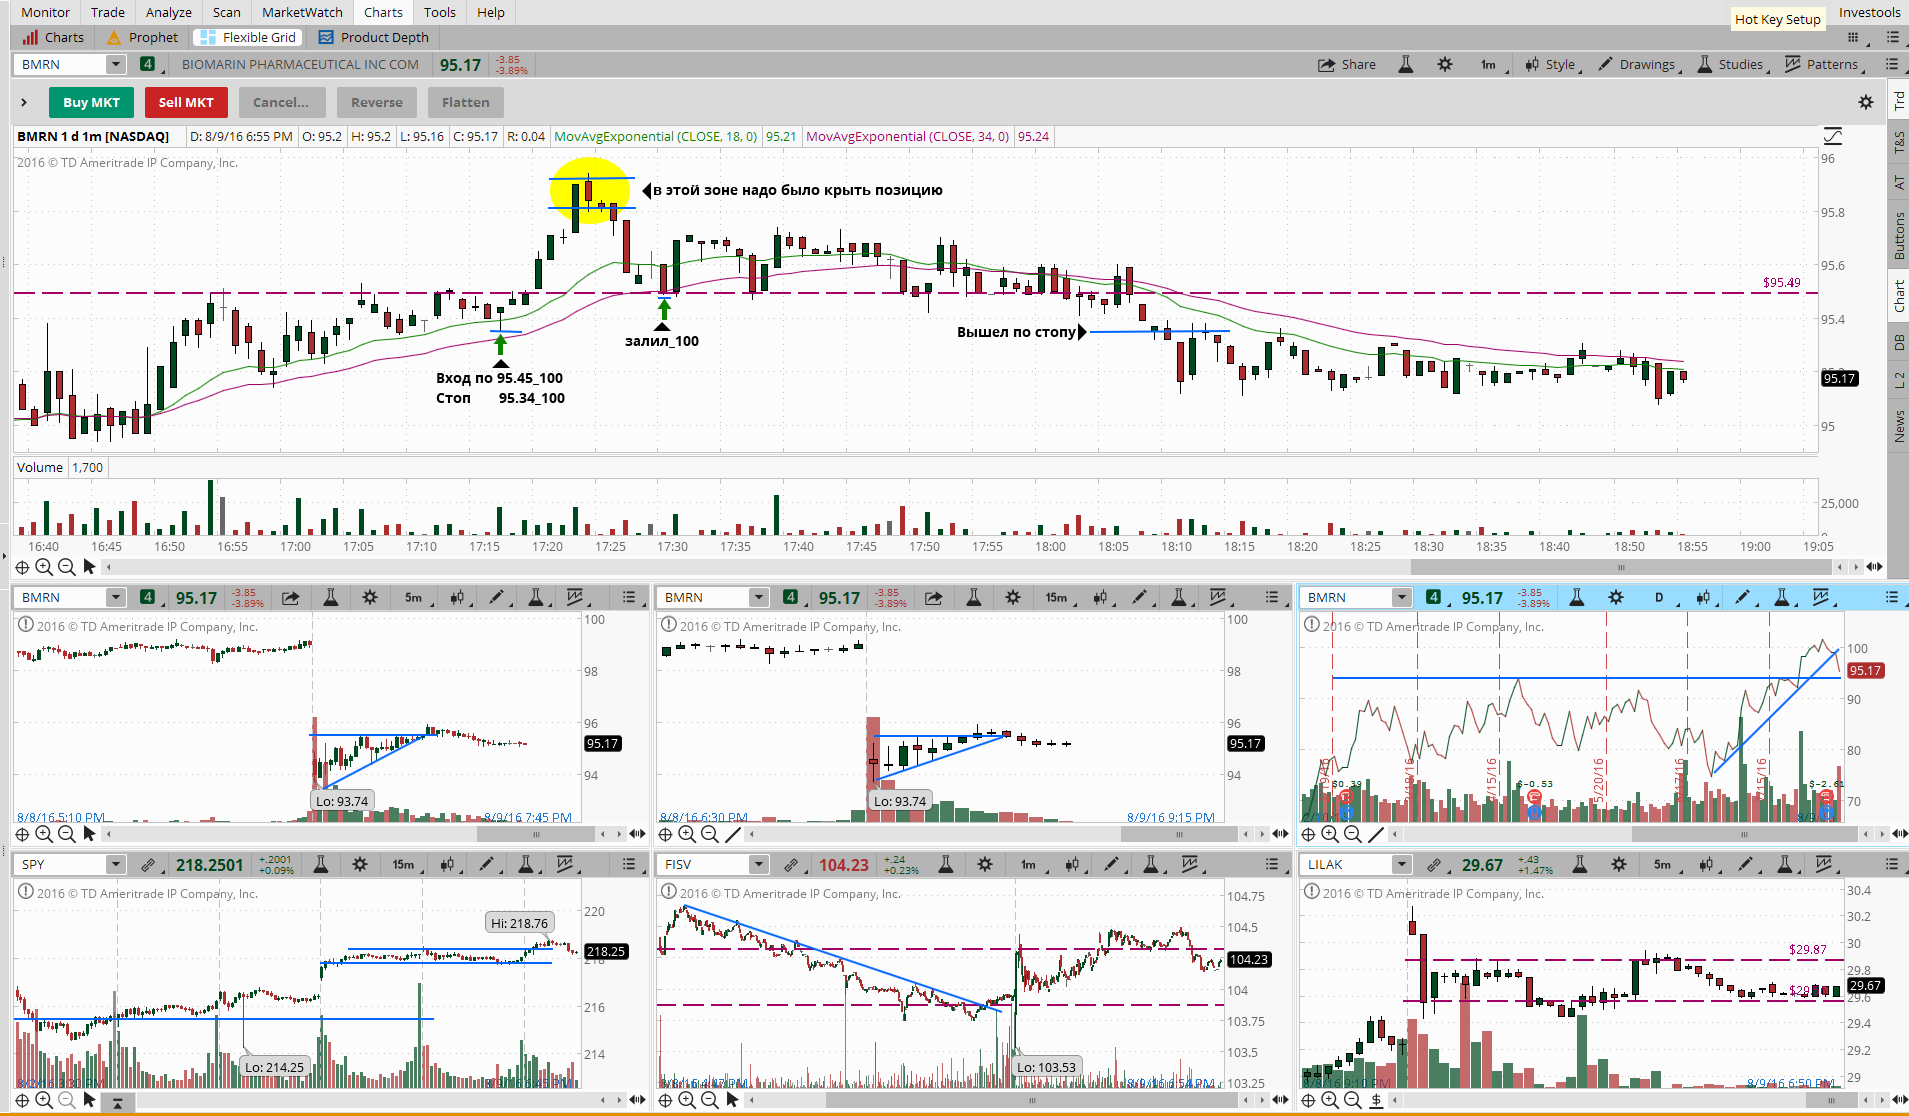This screenshot has height=1116, width=1909.
Task: Zoom out on the main BMRN chart
Action: coord(66,567)
